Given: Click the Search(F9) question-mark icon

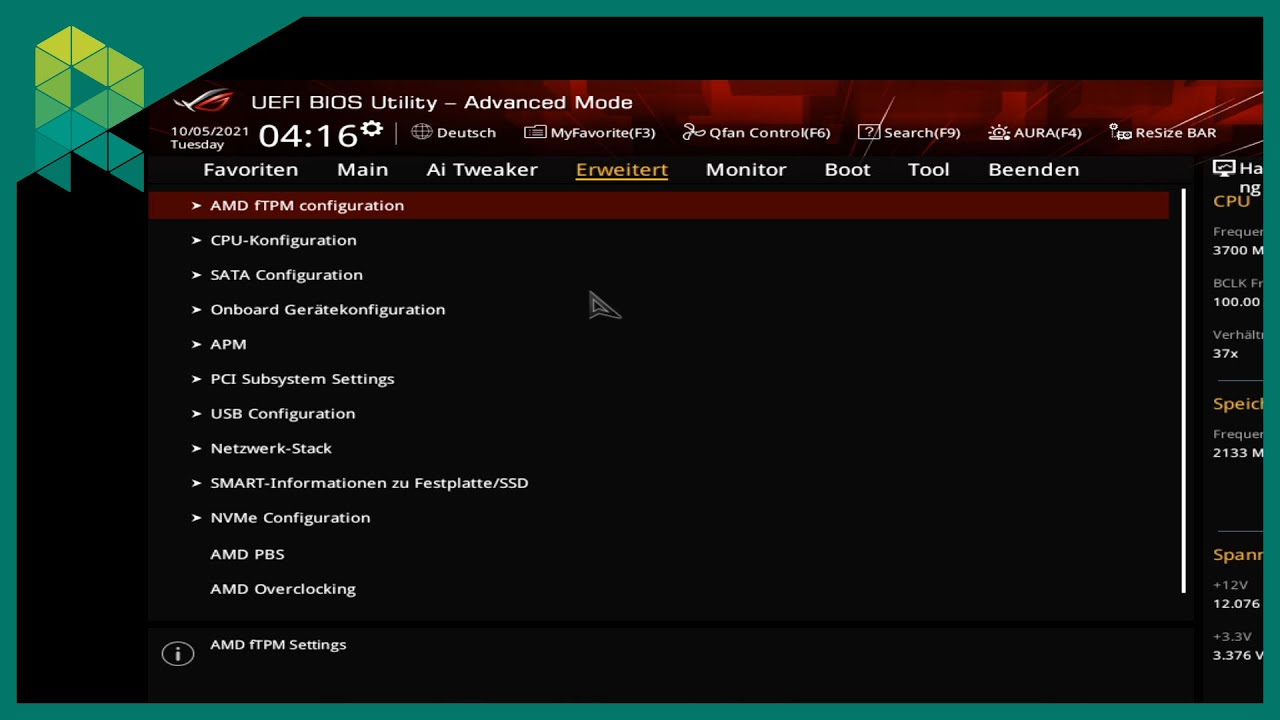Looking at the screenshot, I should coord(869,132).
